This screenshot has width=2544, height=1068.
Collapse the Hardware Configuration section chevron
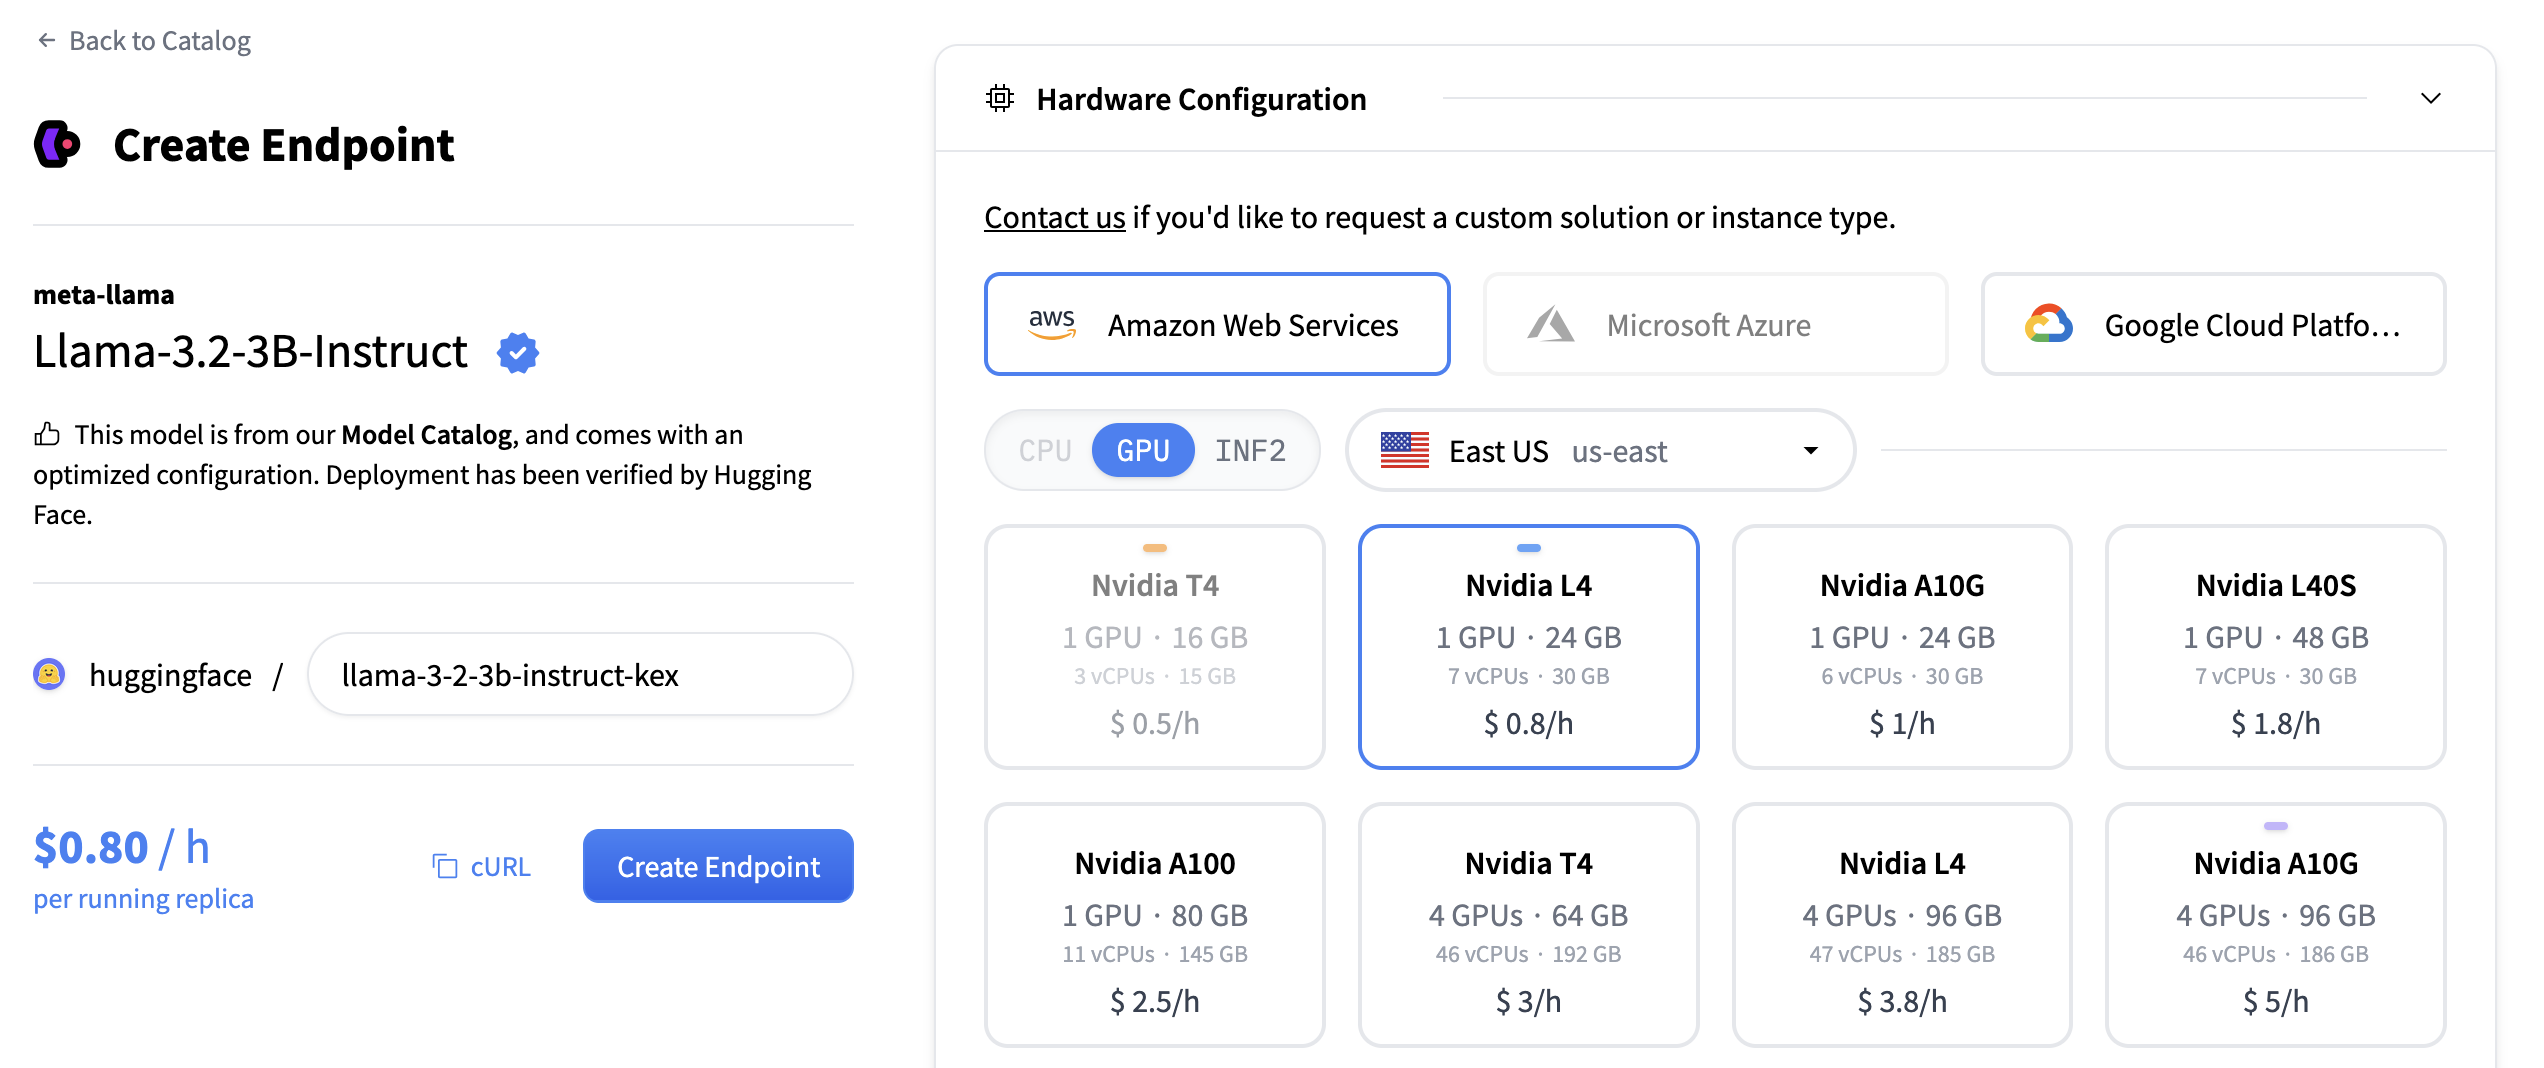click(2431, 98)
